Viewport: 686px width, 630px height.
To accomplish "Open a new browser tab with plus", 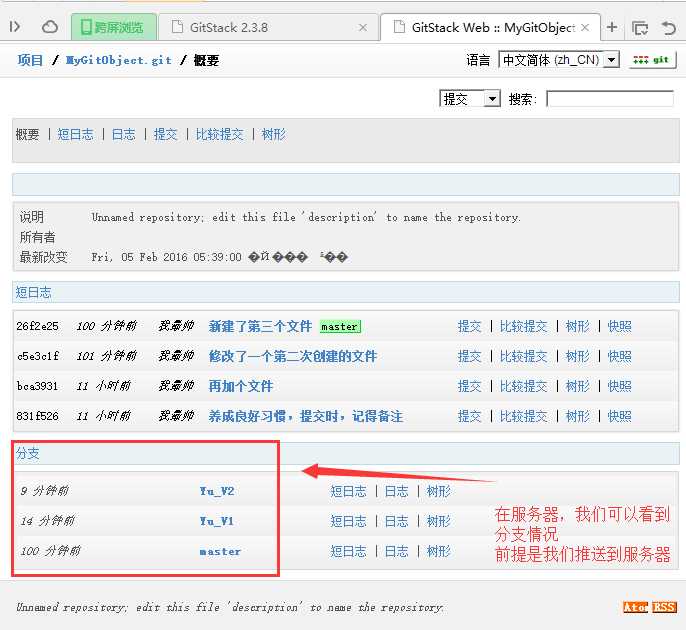I will (612, 27).
